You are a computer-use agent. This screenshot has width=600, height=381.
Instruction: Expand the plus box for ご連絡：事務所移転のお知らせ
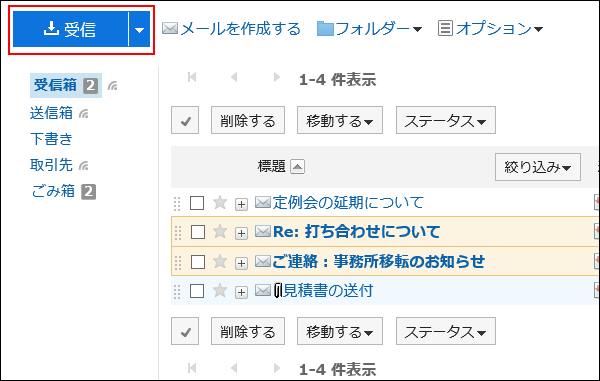[241, 263]
